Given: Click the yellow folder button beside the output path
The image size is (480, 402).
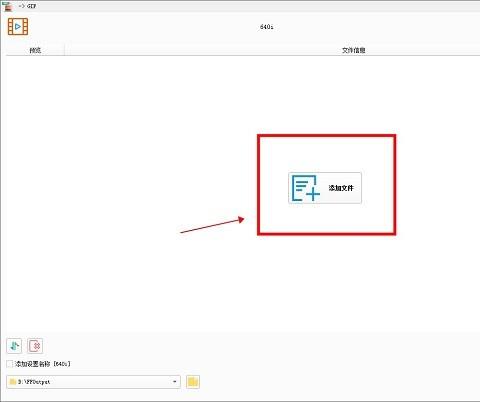Looking at the screenshot, I should point(193,382).
